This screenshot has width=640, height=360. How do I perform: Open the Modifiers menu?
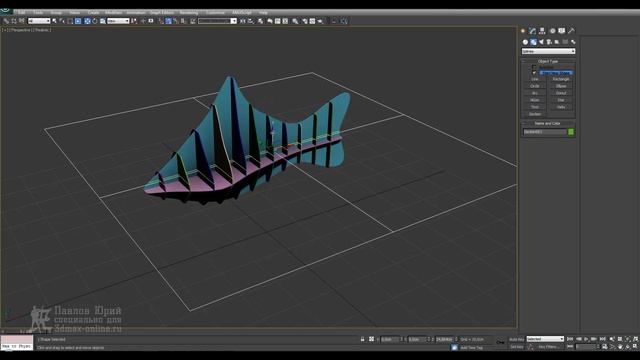click(113, 13)
